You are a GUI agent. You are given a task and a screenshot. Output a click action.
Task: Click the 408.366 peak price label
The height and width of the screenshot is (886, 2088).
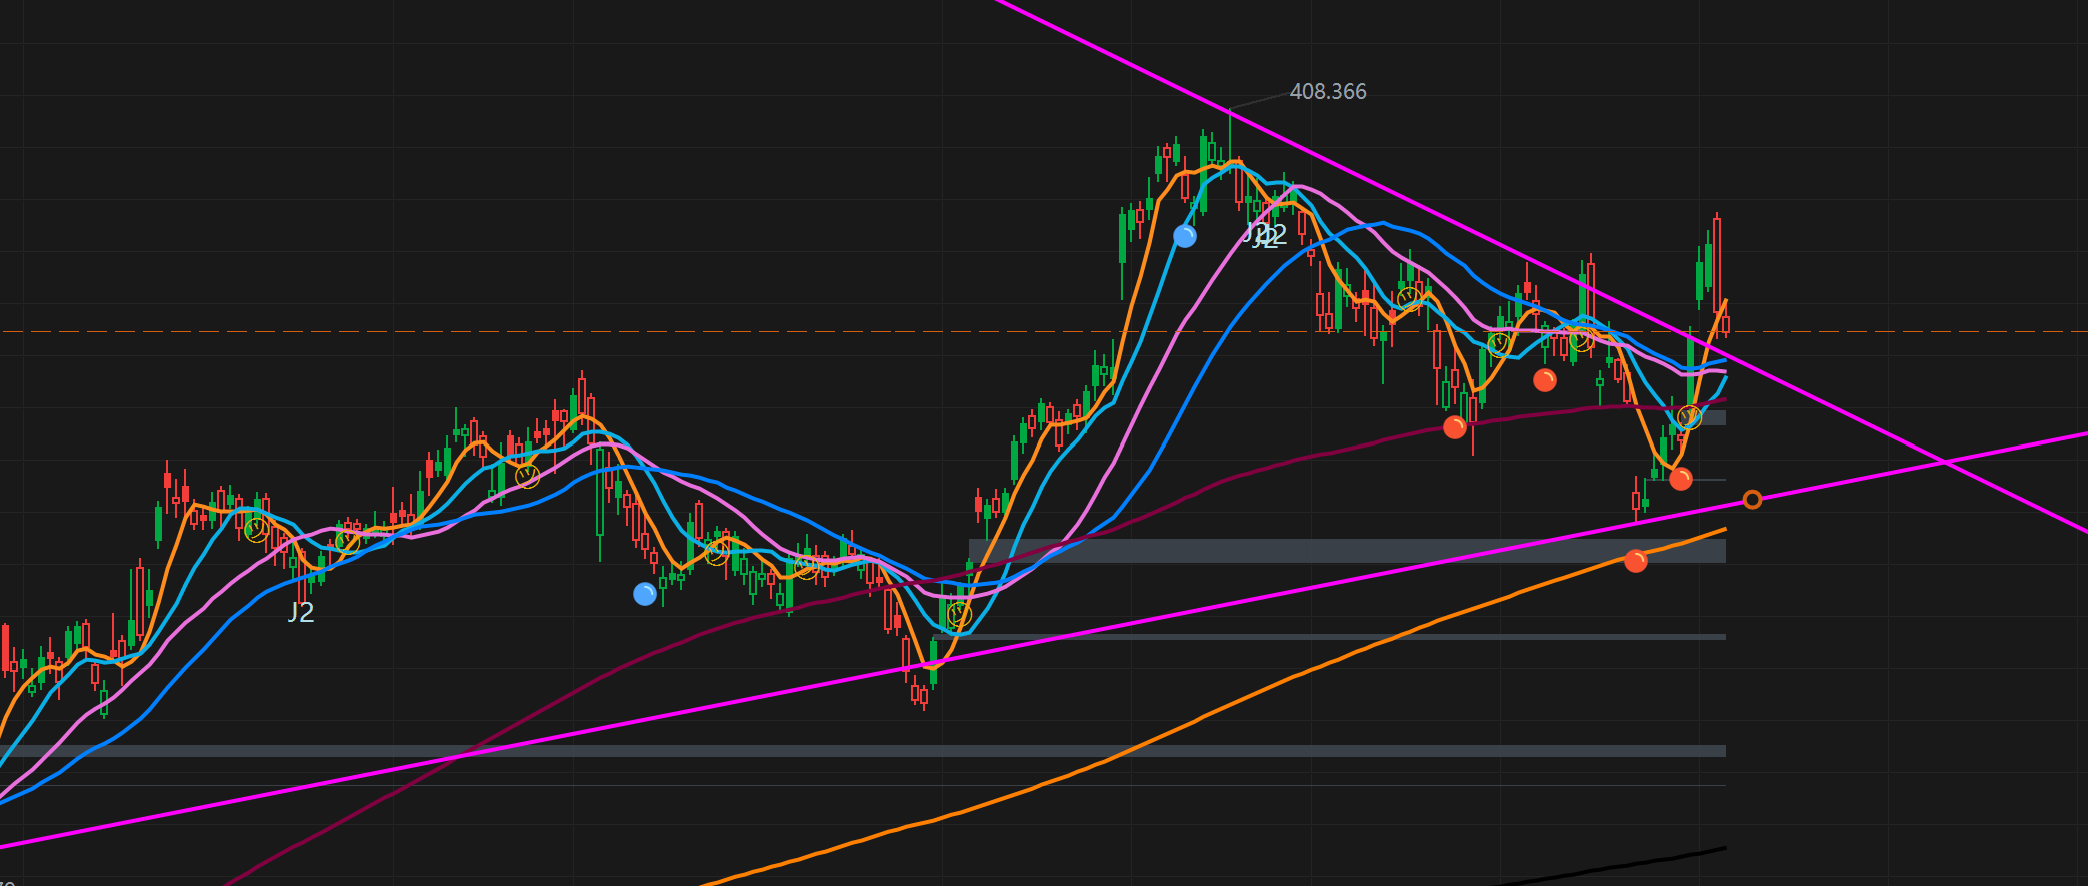(x=1328, y=92)
